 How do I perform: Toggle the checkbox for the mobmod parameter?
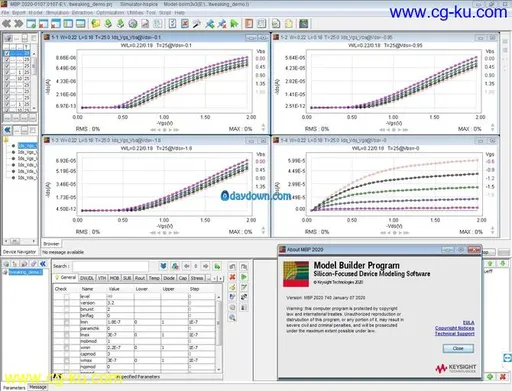coord(67,341)
